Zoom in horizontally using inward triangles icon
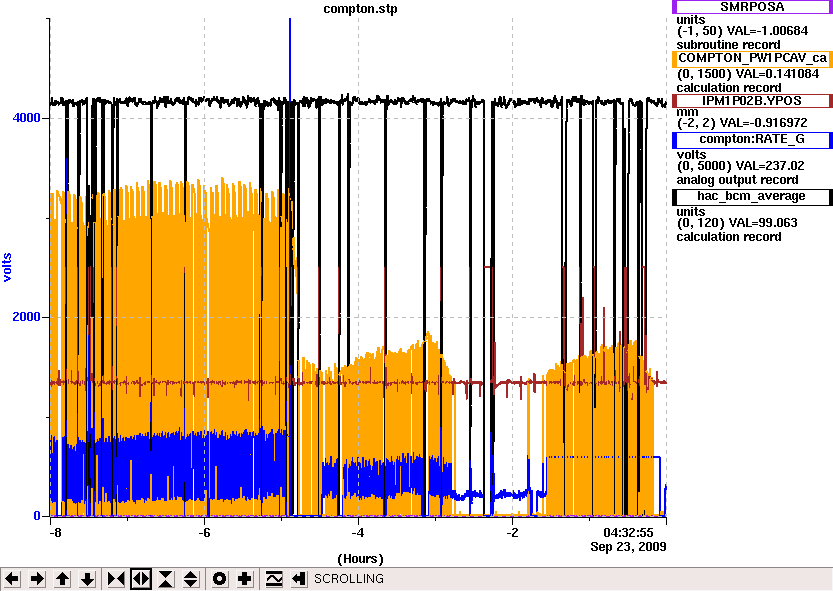This screenshot has width=833, height=591. (x=116, y=579)
